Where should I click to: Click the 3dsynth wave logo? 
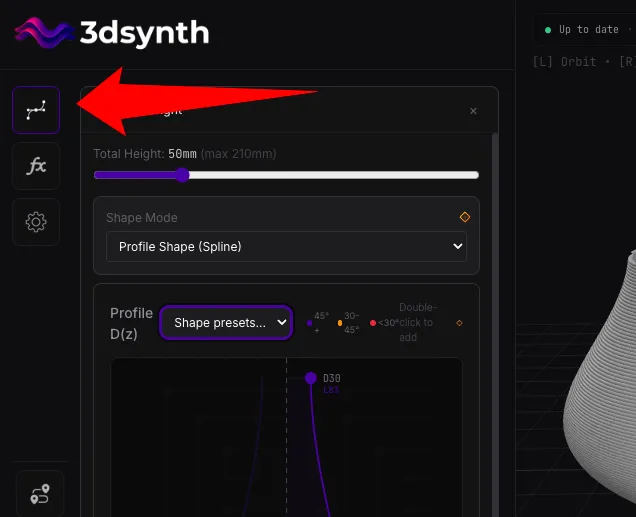pyautogui.click(x=42, y=32)
